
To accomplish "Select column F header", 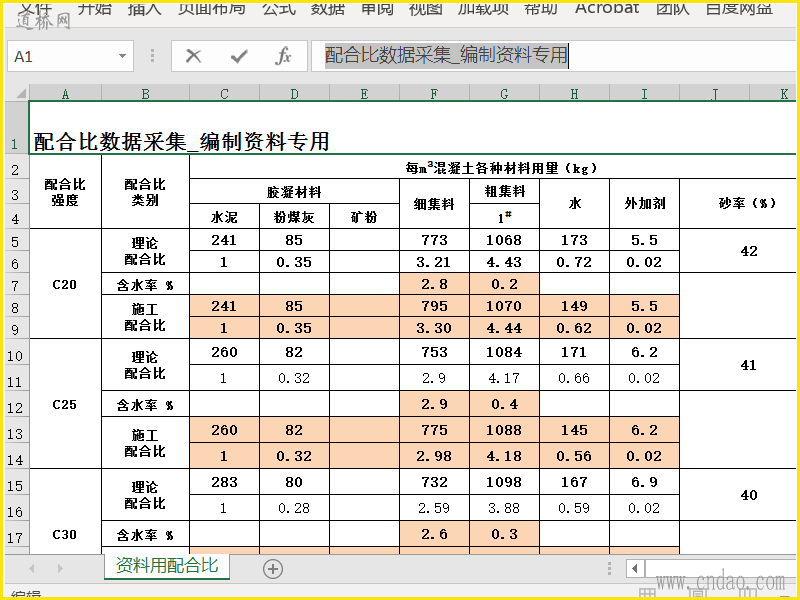I will (434, 93).
